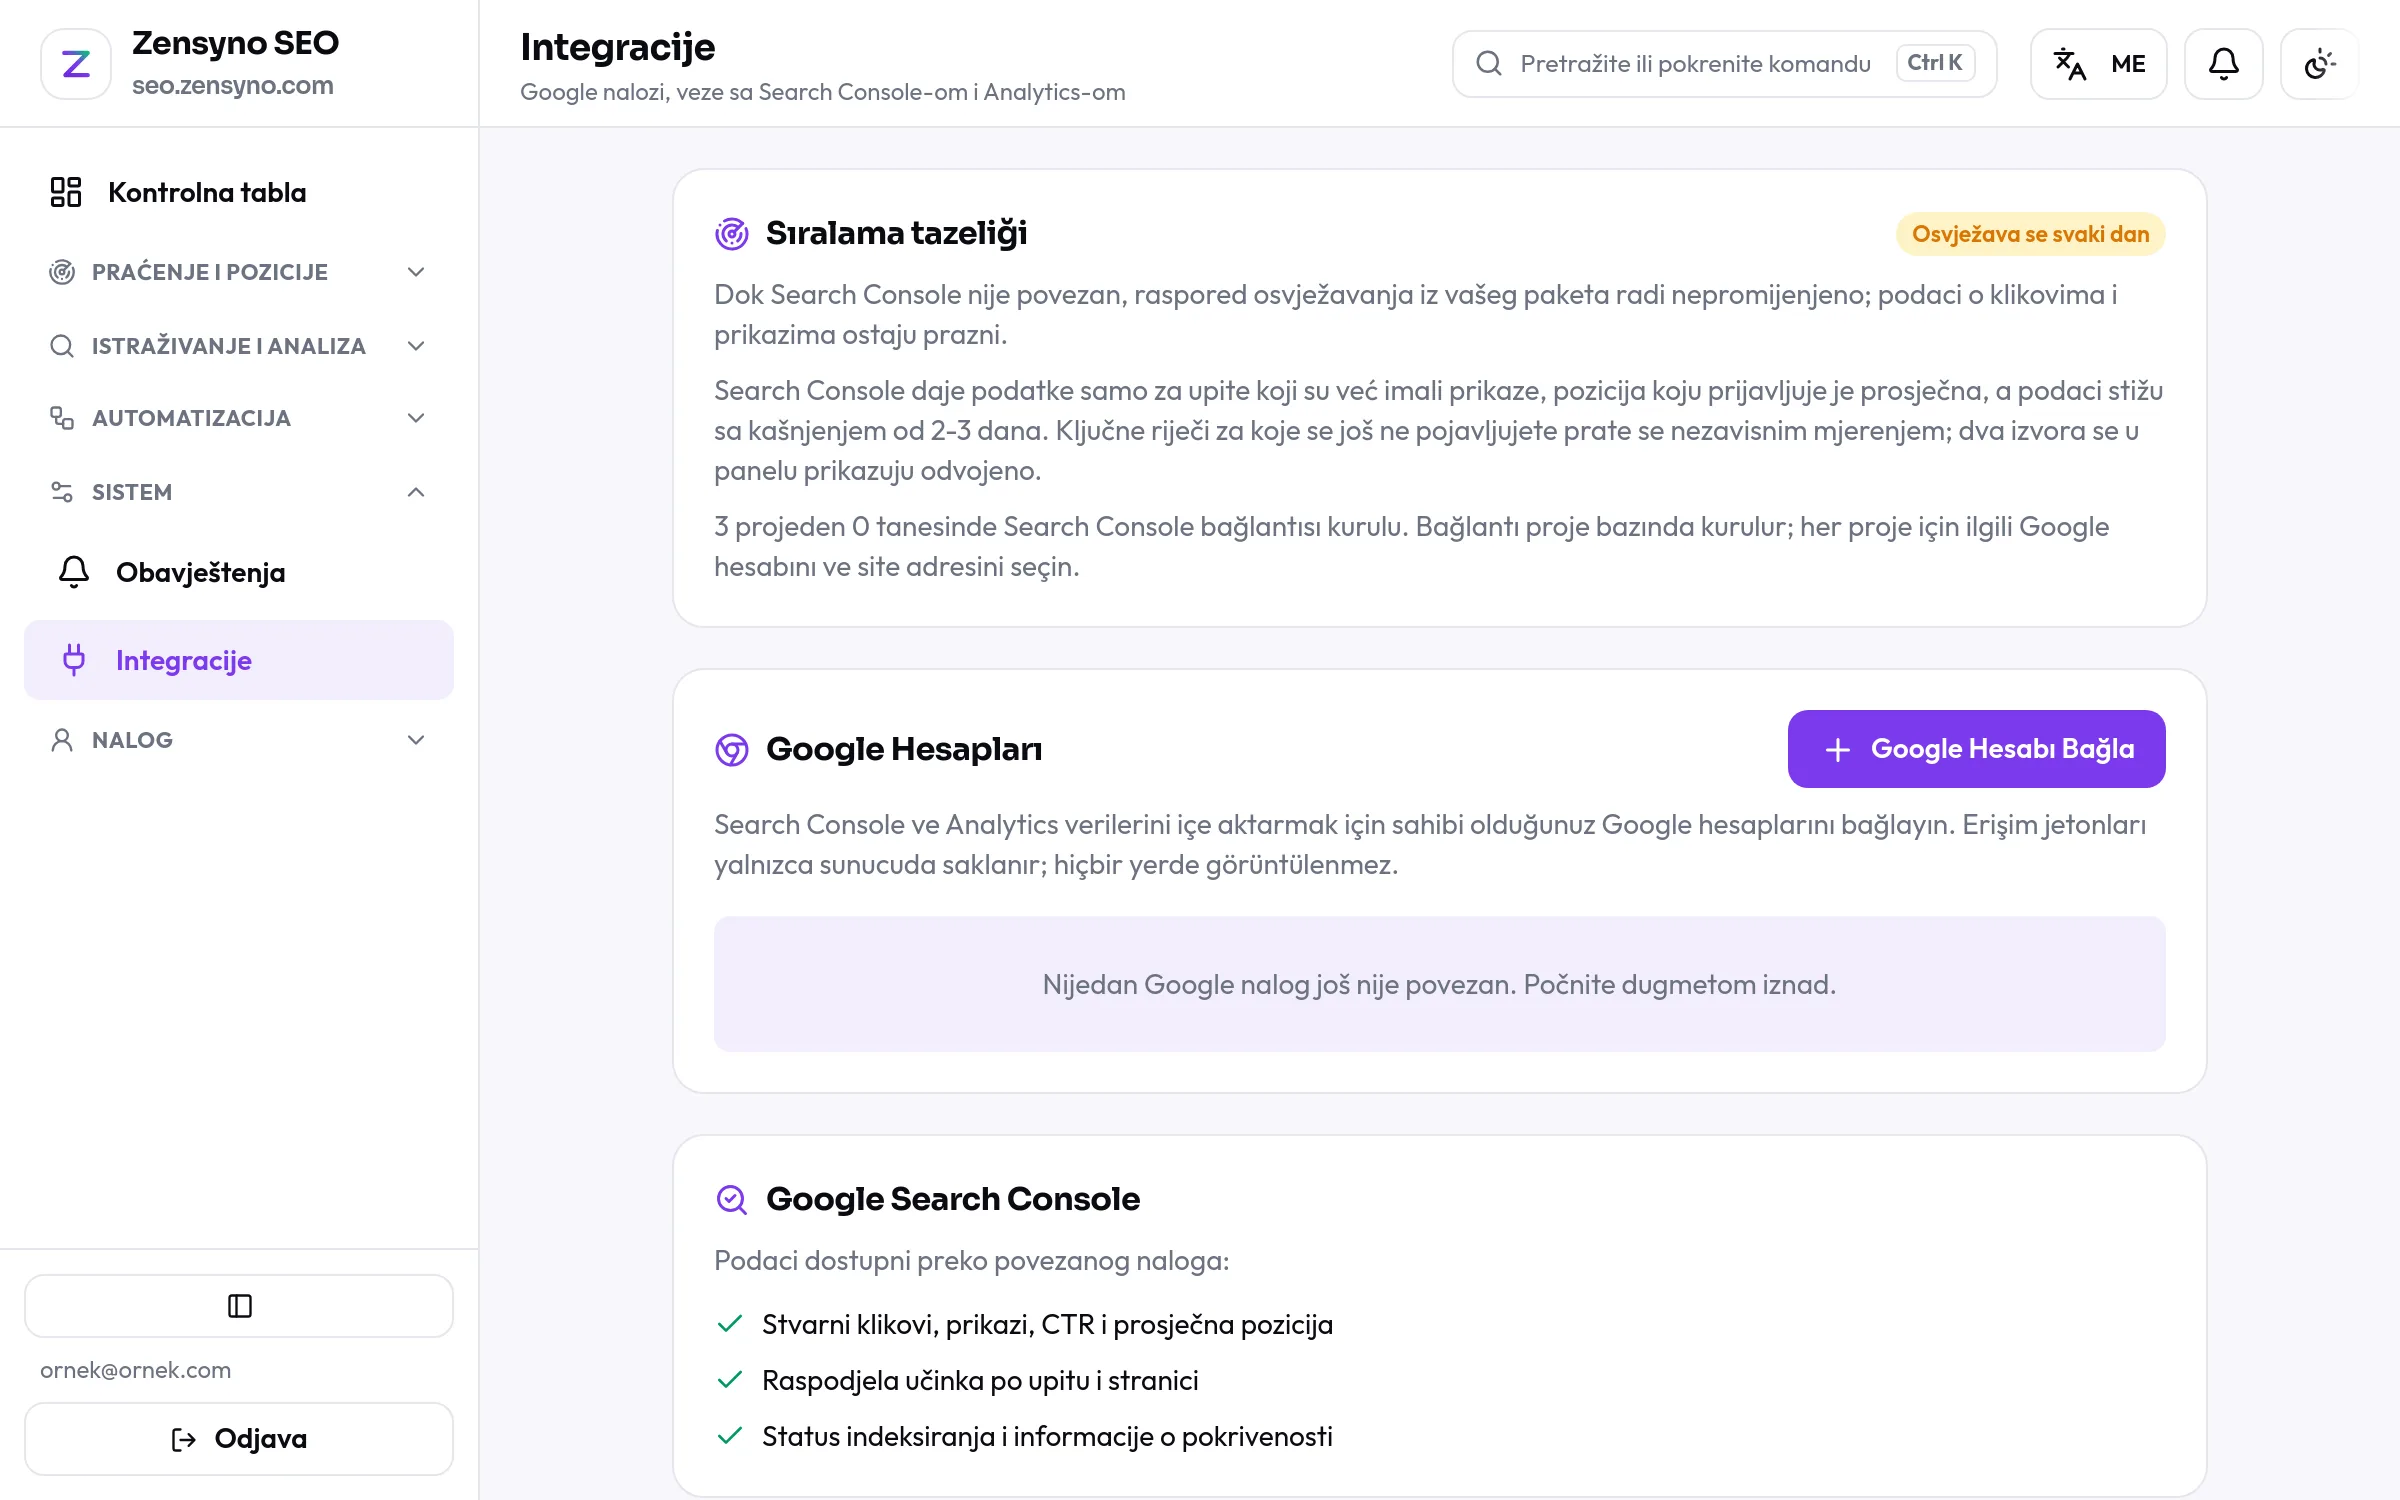This screenshot has width=2400, height=1500.
Task: Expand the AUTOMATIZACIJA section
Action: [x=239, y=418]
